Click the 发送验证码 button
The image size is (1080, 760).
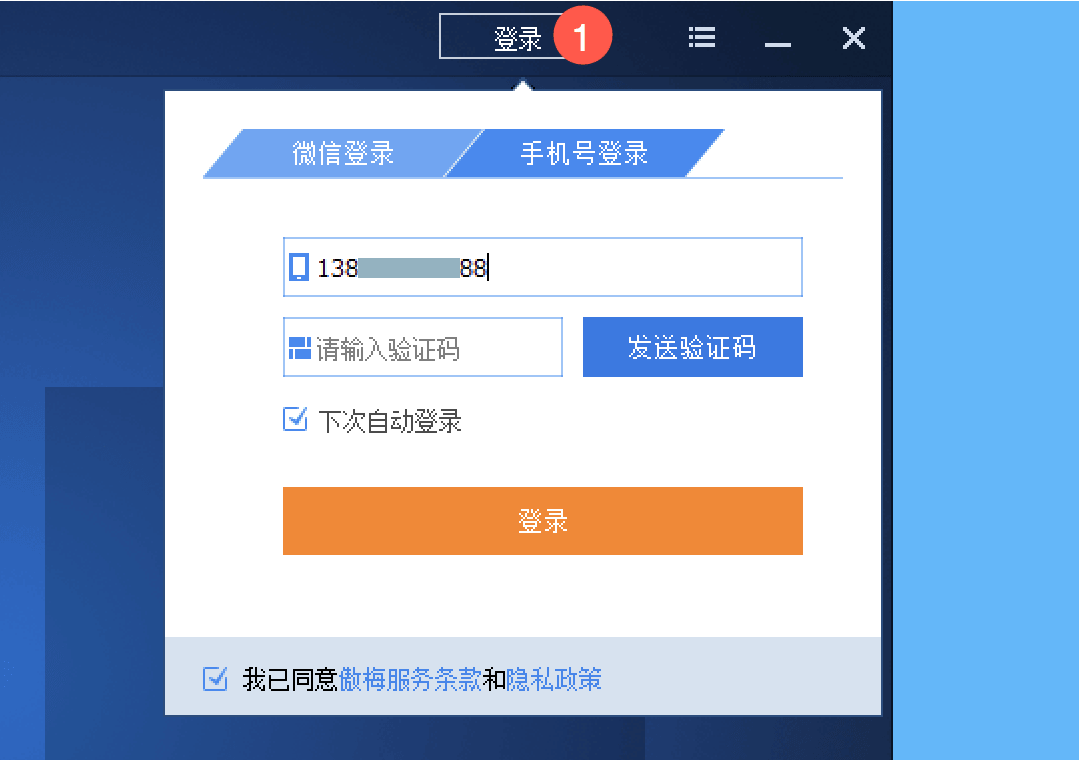pyautogui.click(x=692, y=347)
